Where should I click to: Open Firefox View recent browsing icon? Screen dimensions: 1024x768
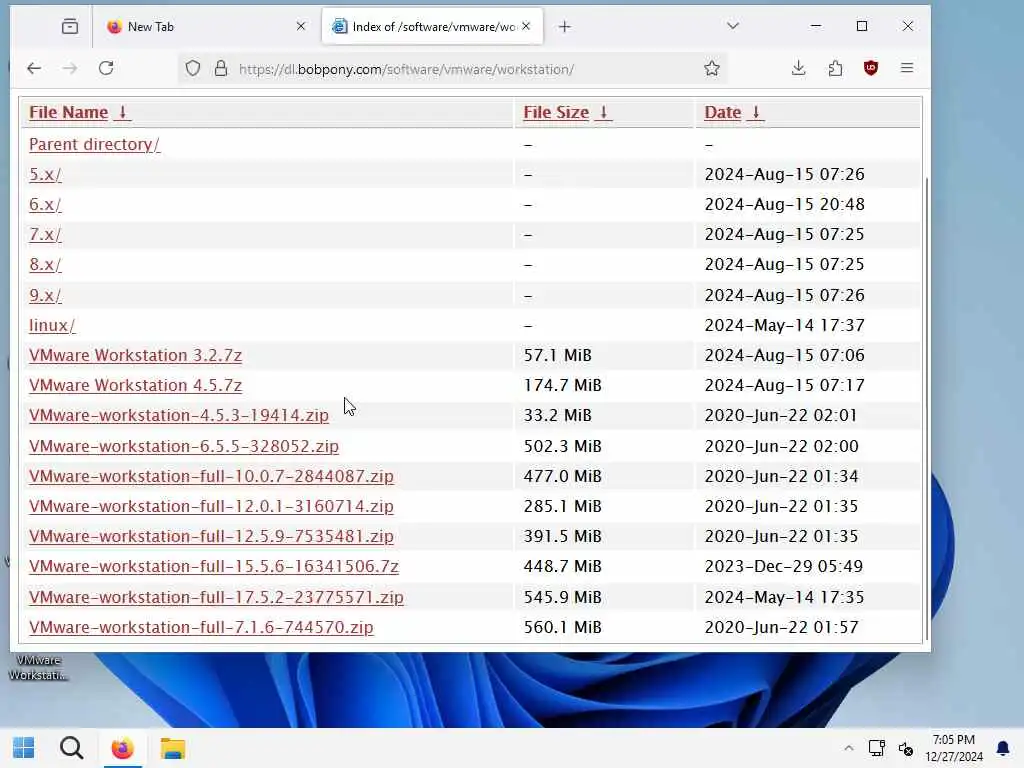click(70, 26)
